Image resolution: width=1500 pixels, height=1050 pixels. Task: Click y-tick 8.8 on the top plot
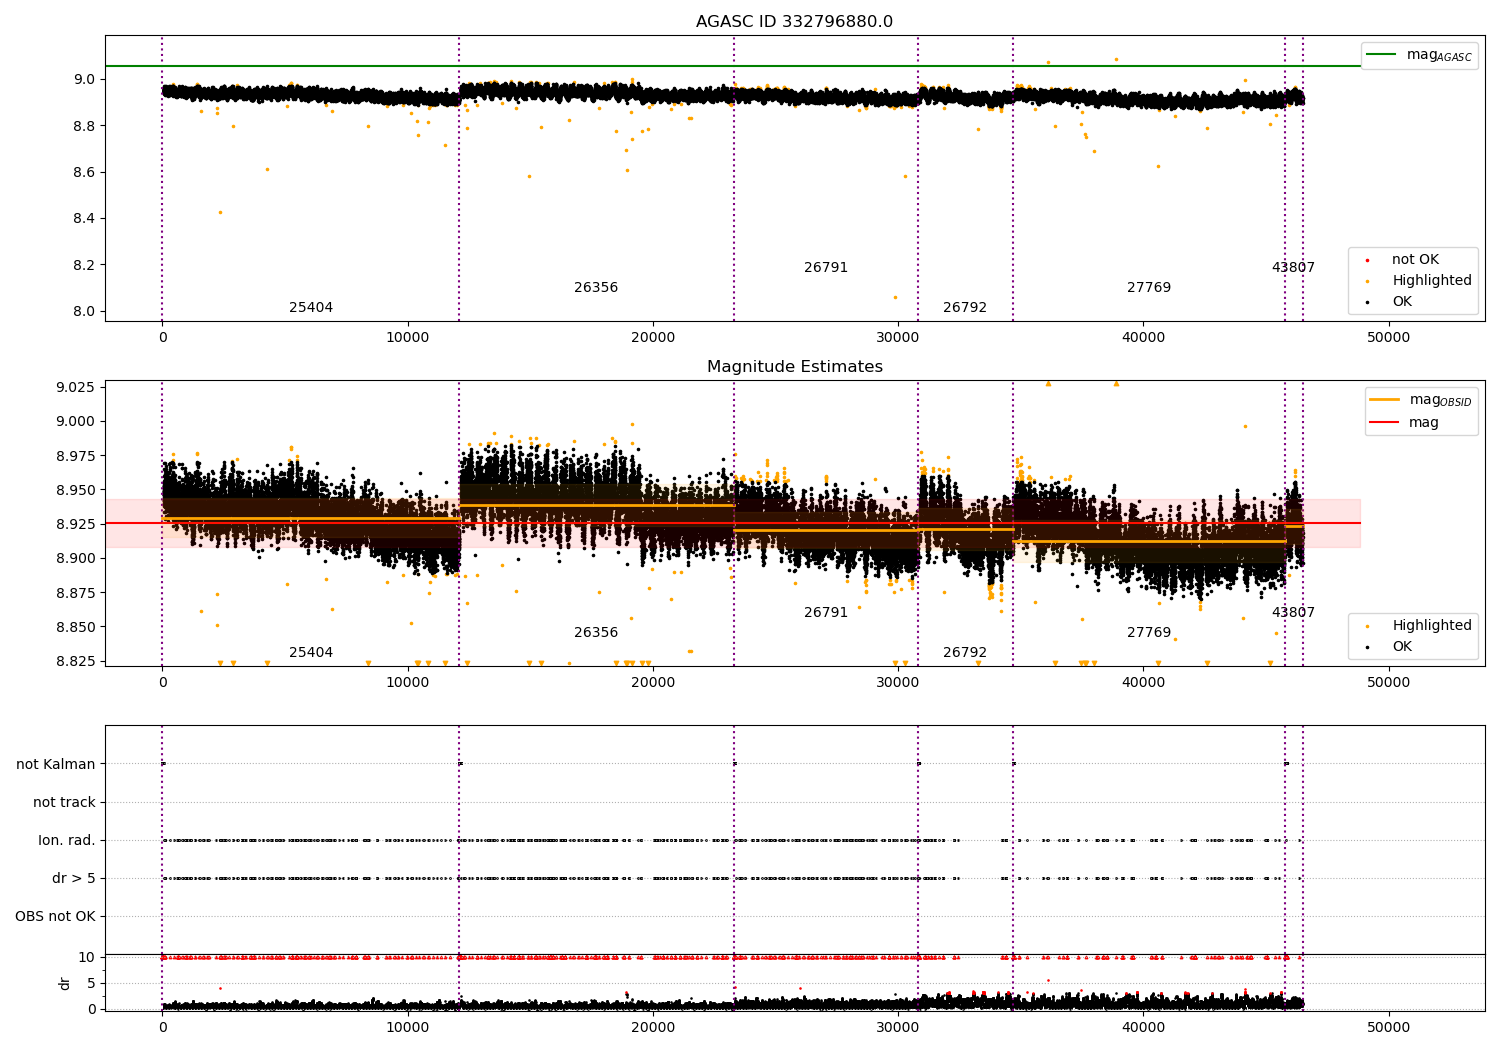point(84,126)
